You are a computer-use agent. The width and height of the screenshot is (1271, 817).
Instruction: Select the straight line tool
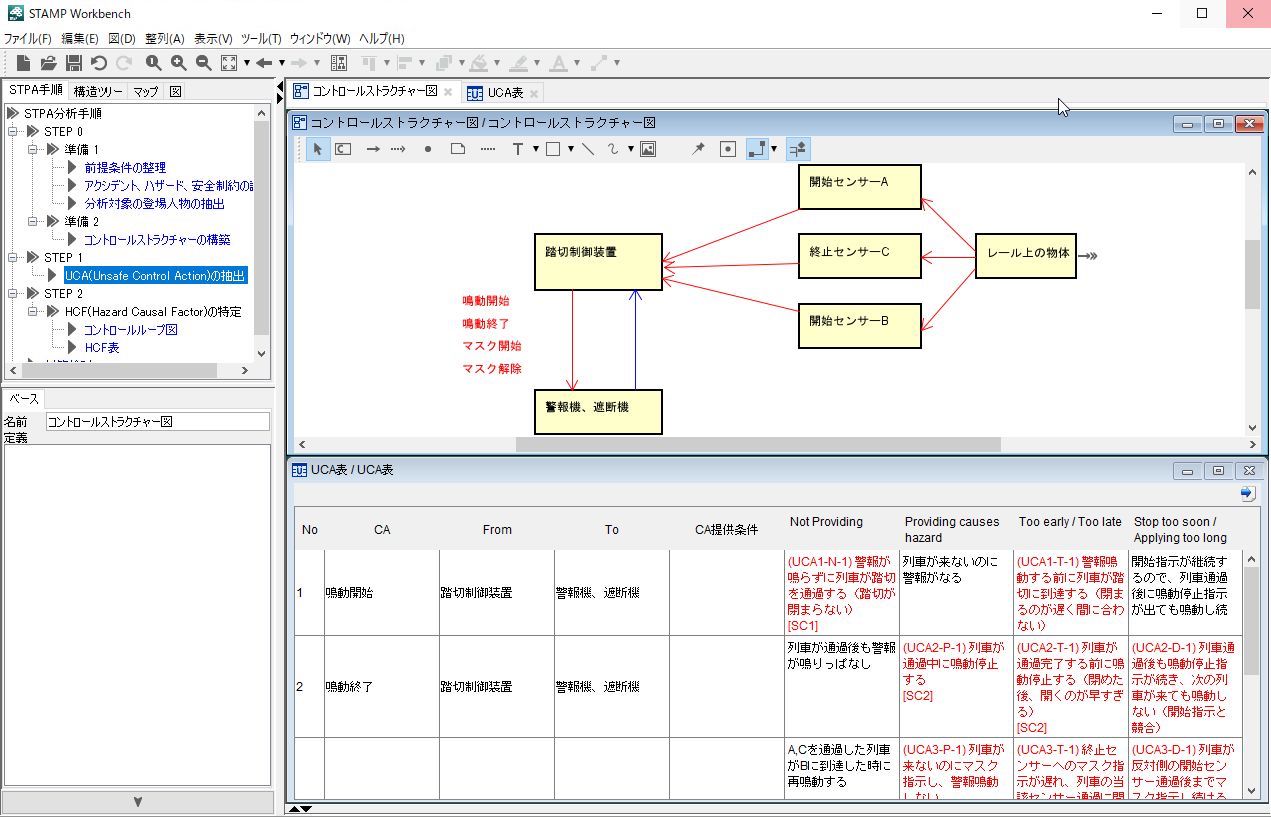pyautogui.click(x=588, y=149)
